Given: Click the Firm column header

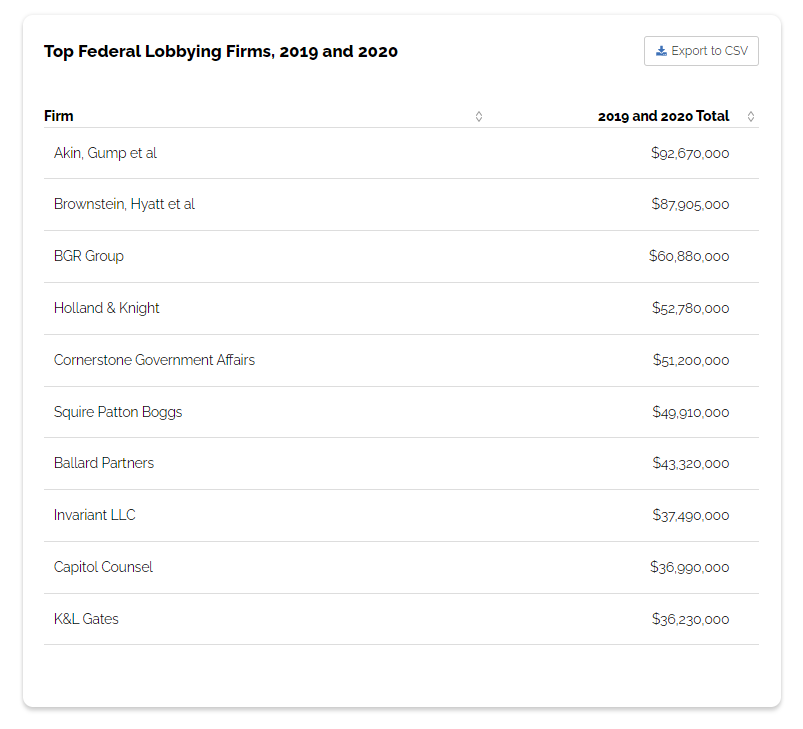Looking at the screenshot, I should 59,116.
